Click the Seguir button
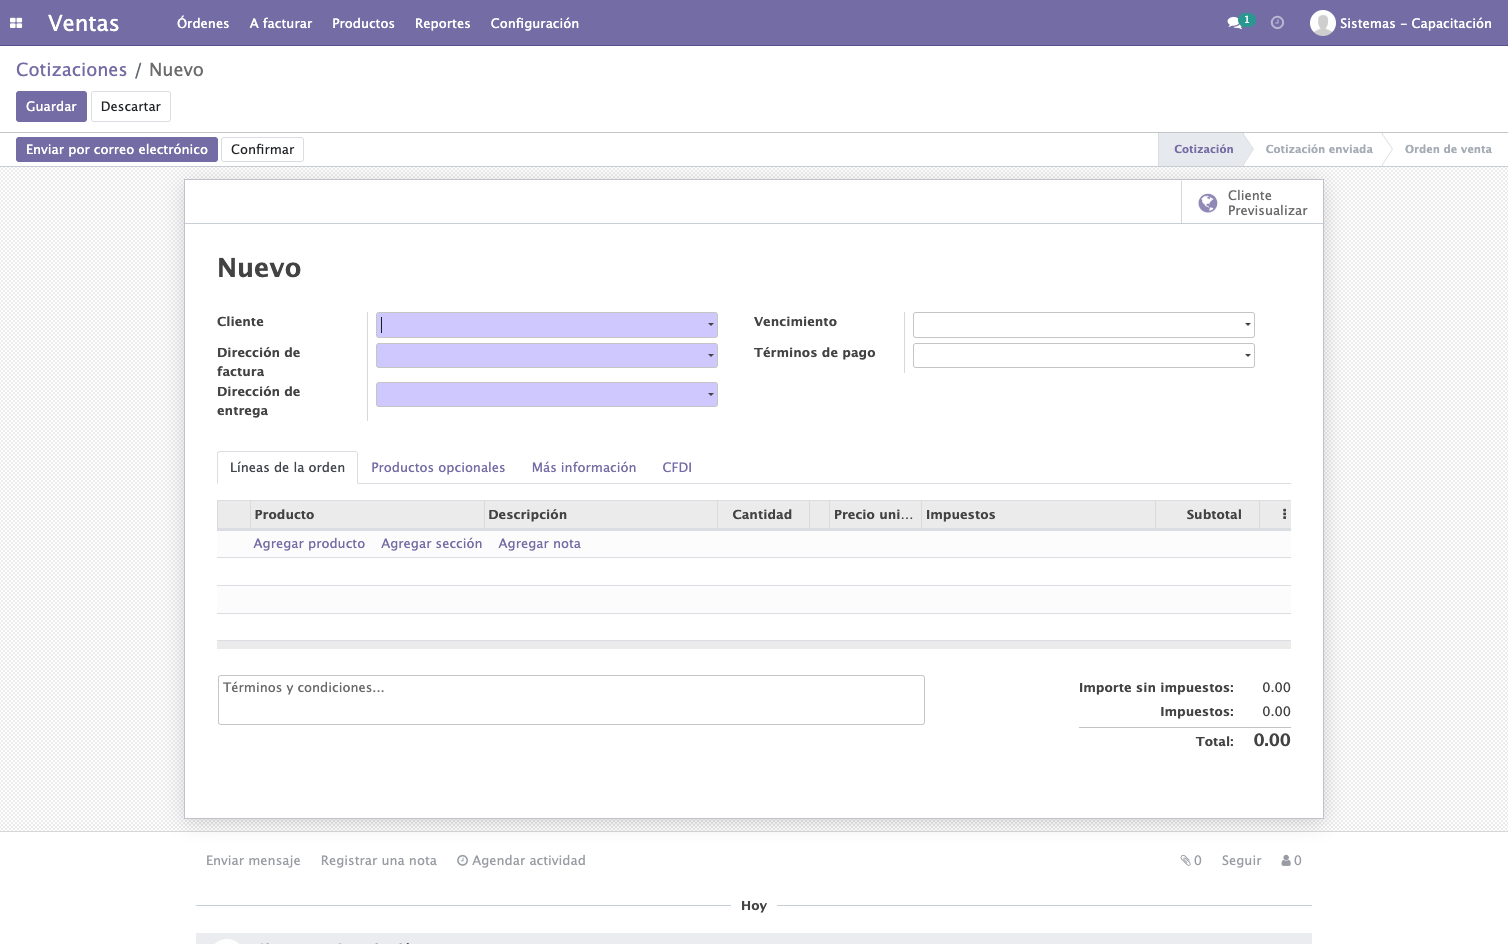Screen dimensions: 1508x944 (x=1242, y=860)
